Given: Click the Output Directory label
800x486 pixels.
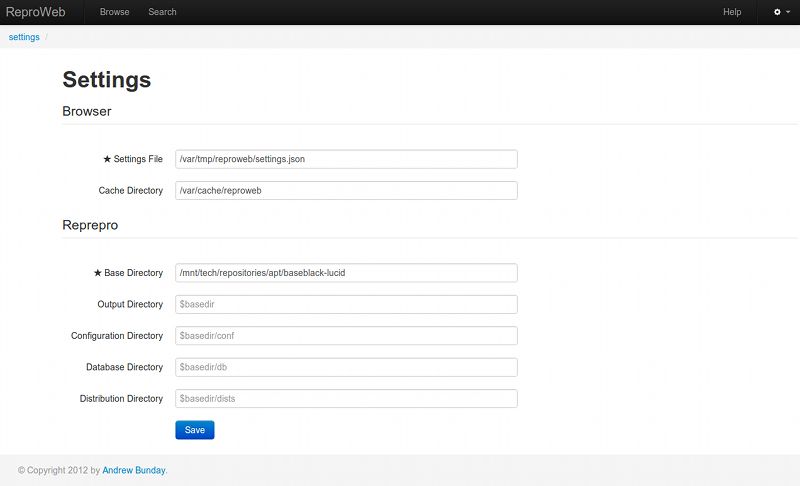Looking at the screenshot, I should [x=130, y=304].
